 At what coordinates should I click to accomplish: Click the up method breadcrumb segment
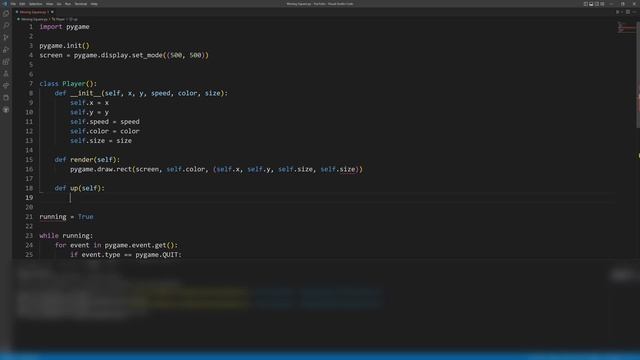[x=73, y=19]
